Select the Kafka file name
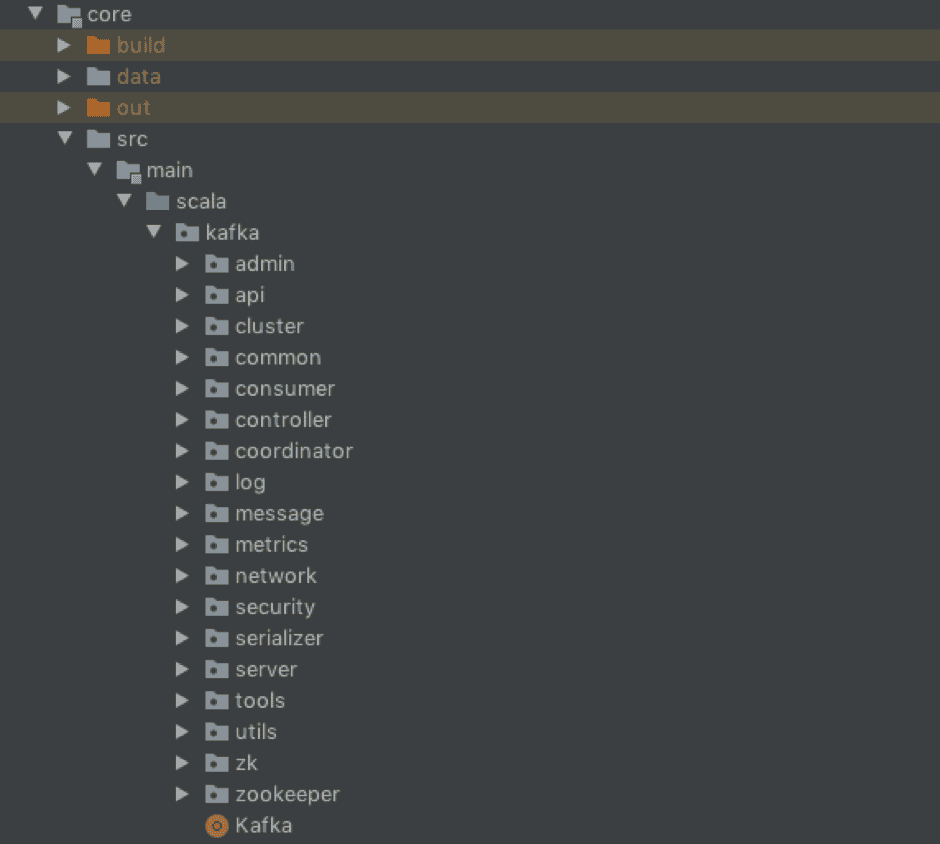The image size is (940, 844). click(264, 825)
